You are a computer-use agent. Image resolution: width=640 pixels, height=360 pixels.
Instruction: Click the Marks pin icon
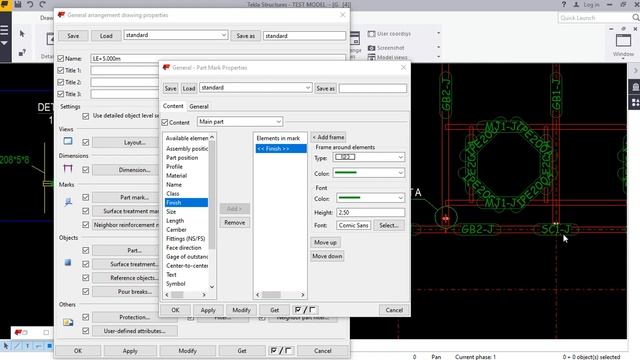coord(68,202)
